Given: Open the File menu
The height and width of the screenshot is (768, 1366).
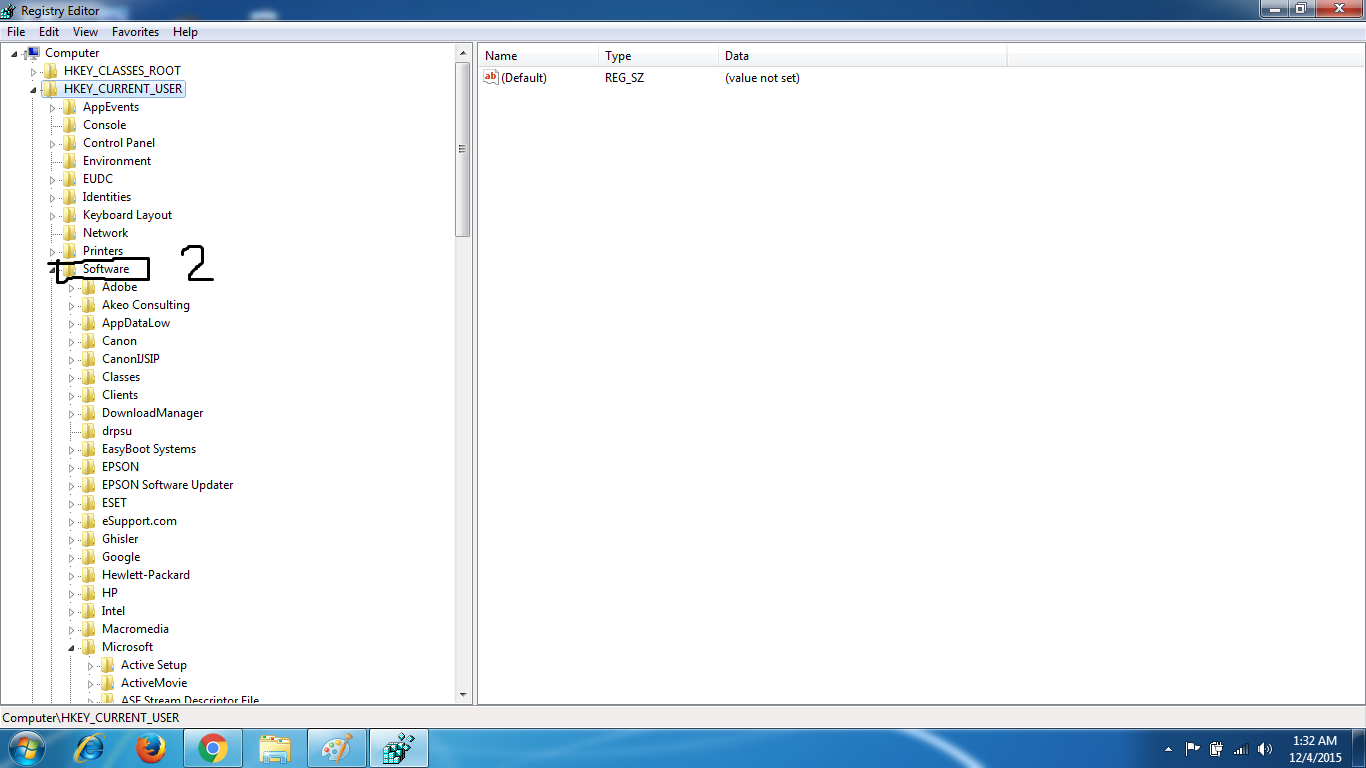Looking at the screenshot, I should (16, 32).
